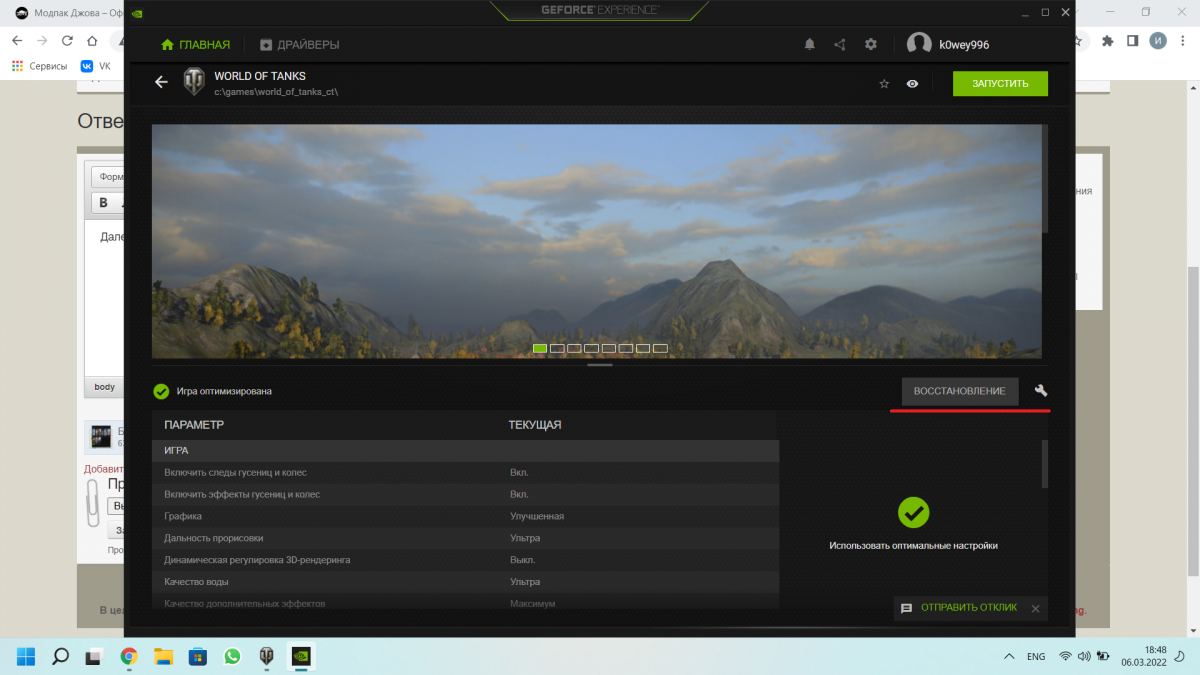Open Task View on taskbar
The image size is (1200, 675).
[x=94, y=656]
